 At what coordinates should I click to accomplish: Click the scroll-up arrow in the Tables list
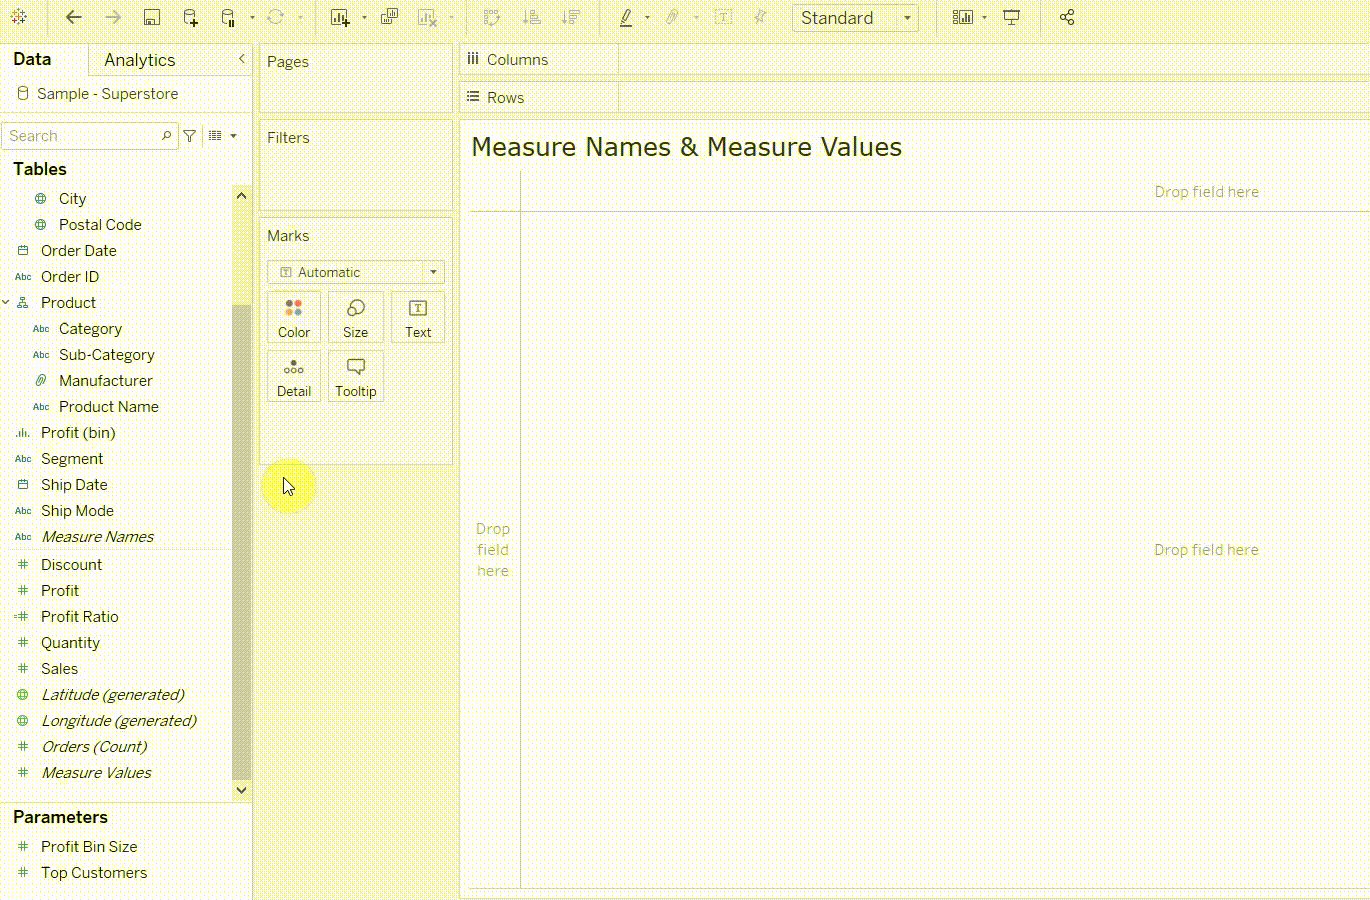tap(241, 196)
